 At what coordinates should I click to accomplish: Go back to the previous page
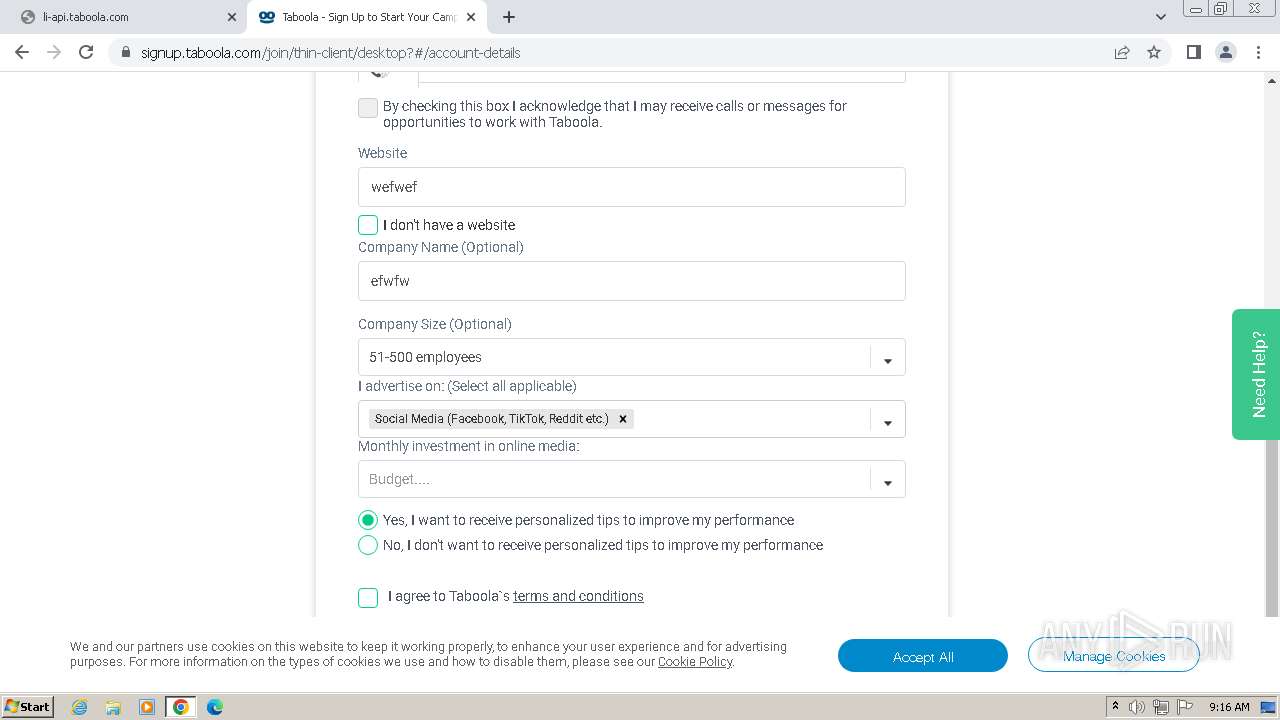pyautogui.click(x=22, y=52)
